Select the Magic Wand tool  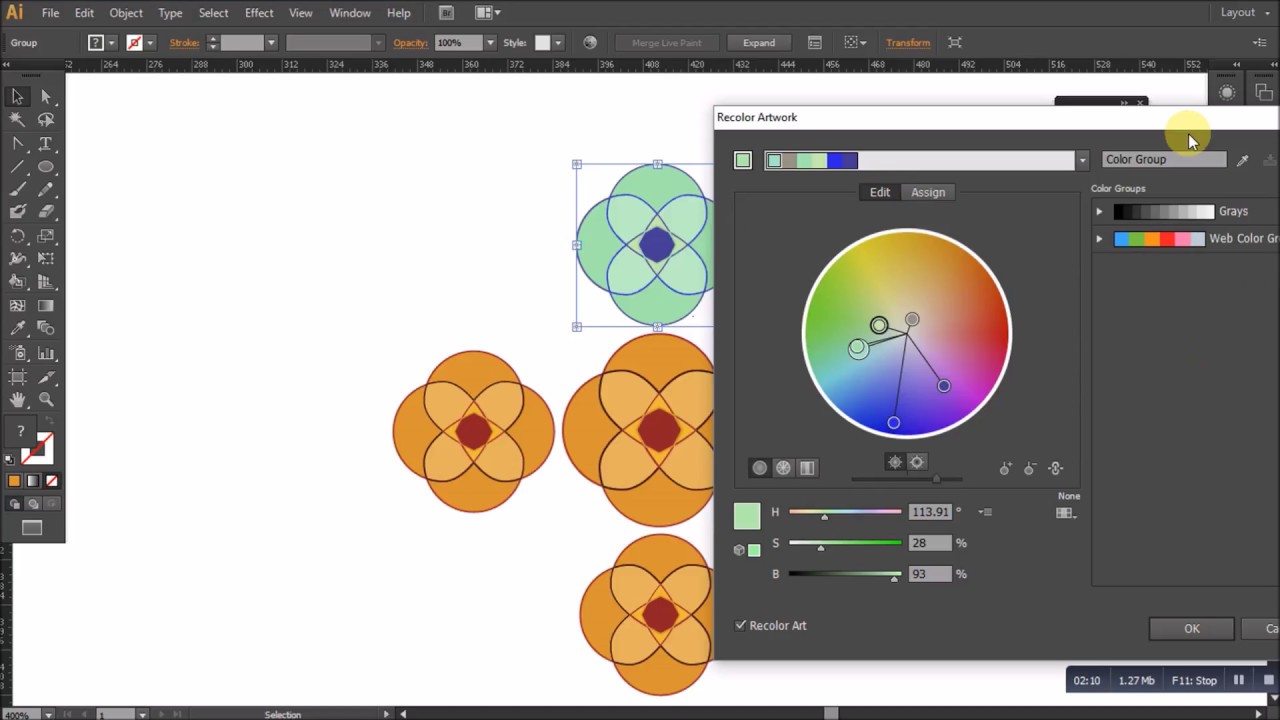pos(18,119)
